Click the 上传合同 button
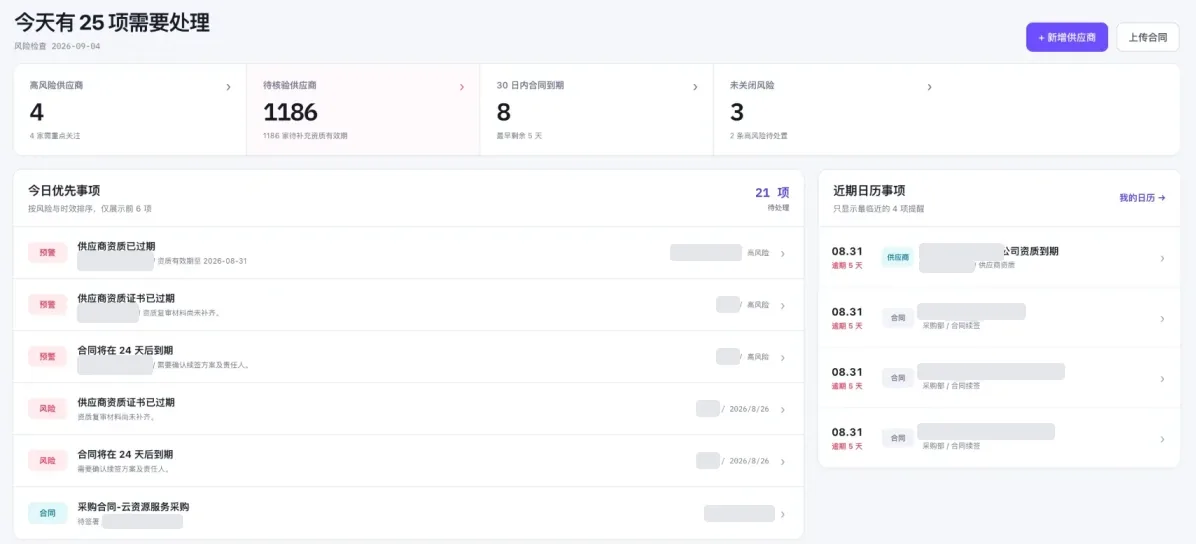1196x544 pixels. [x=1147, y=37]
